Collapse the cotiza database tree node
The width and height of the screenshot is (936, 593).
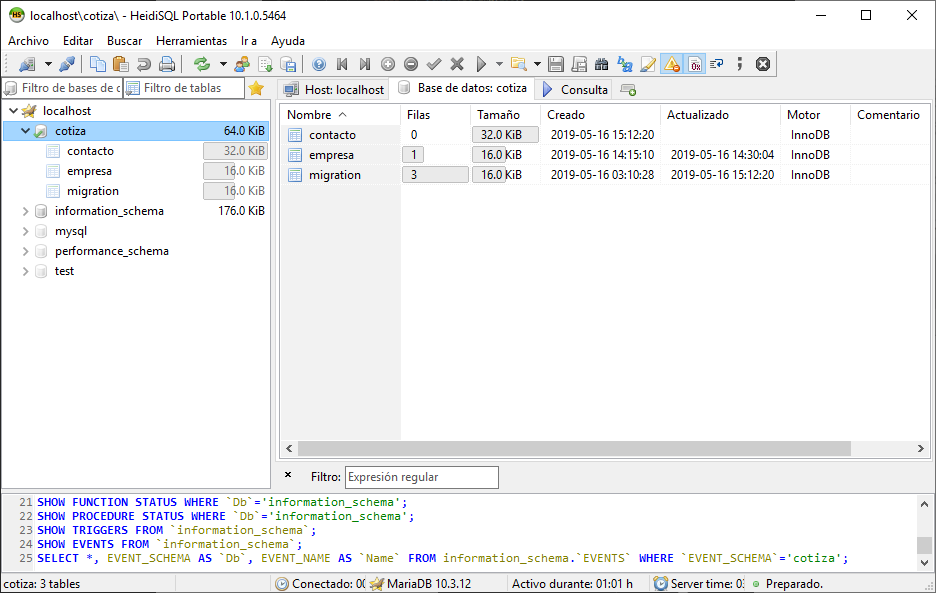click(25, 131)
